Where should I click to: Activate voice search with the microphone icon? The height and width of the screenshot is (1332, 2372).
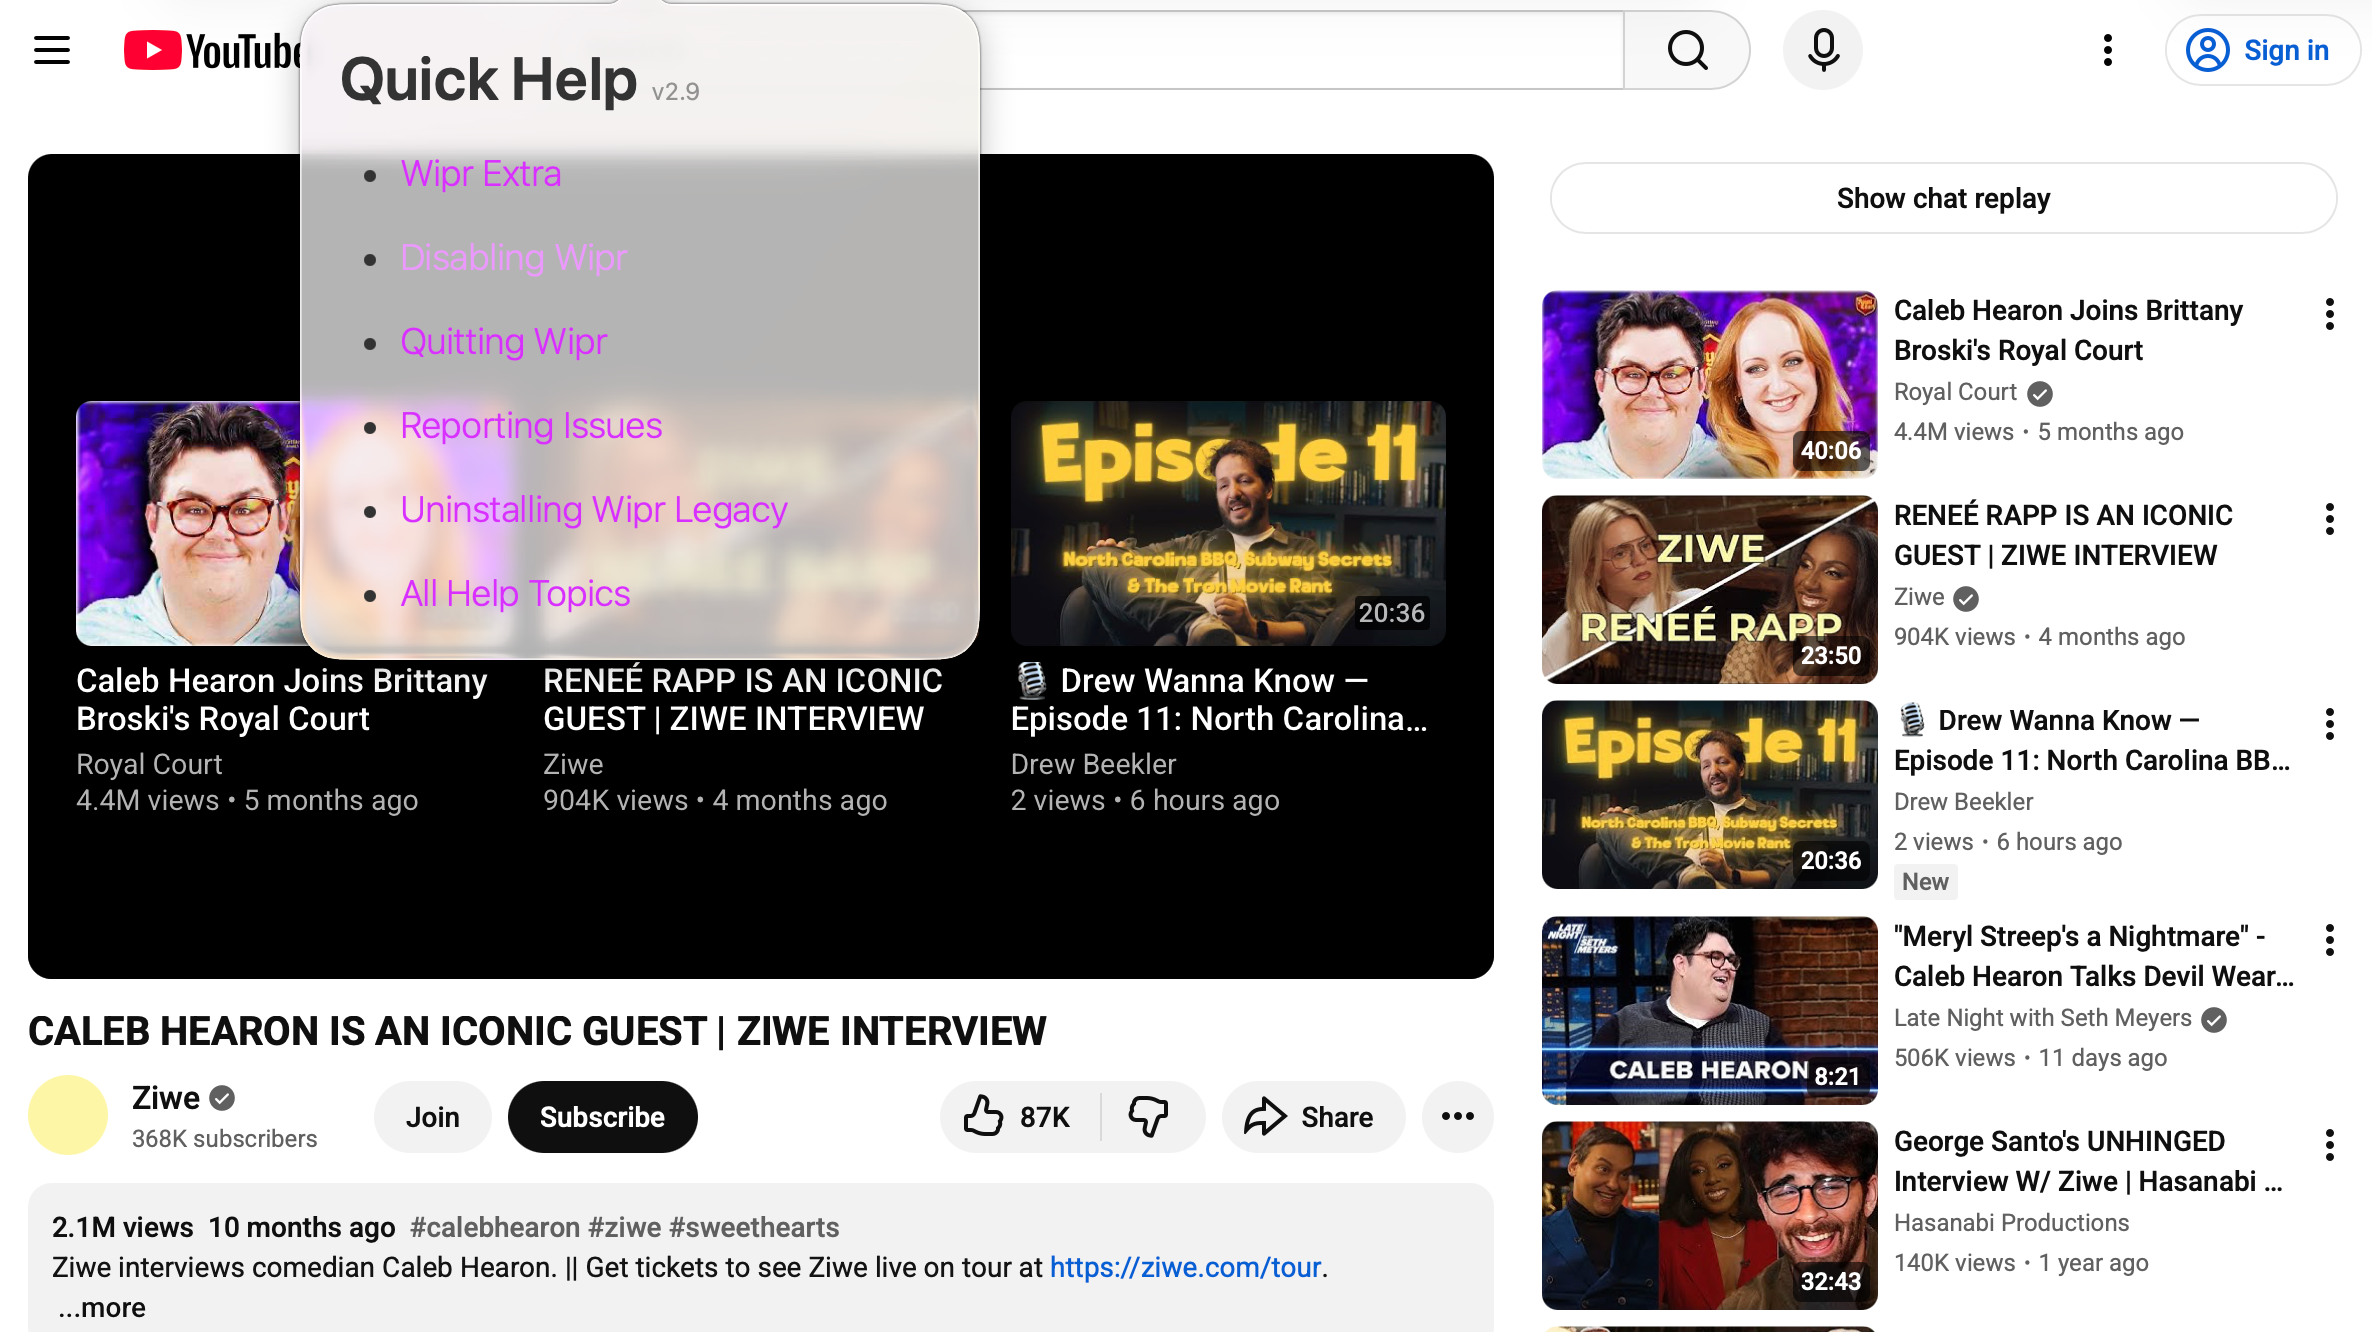[x=1822, y=50]
